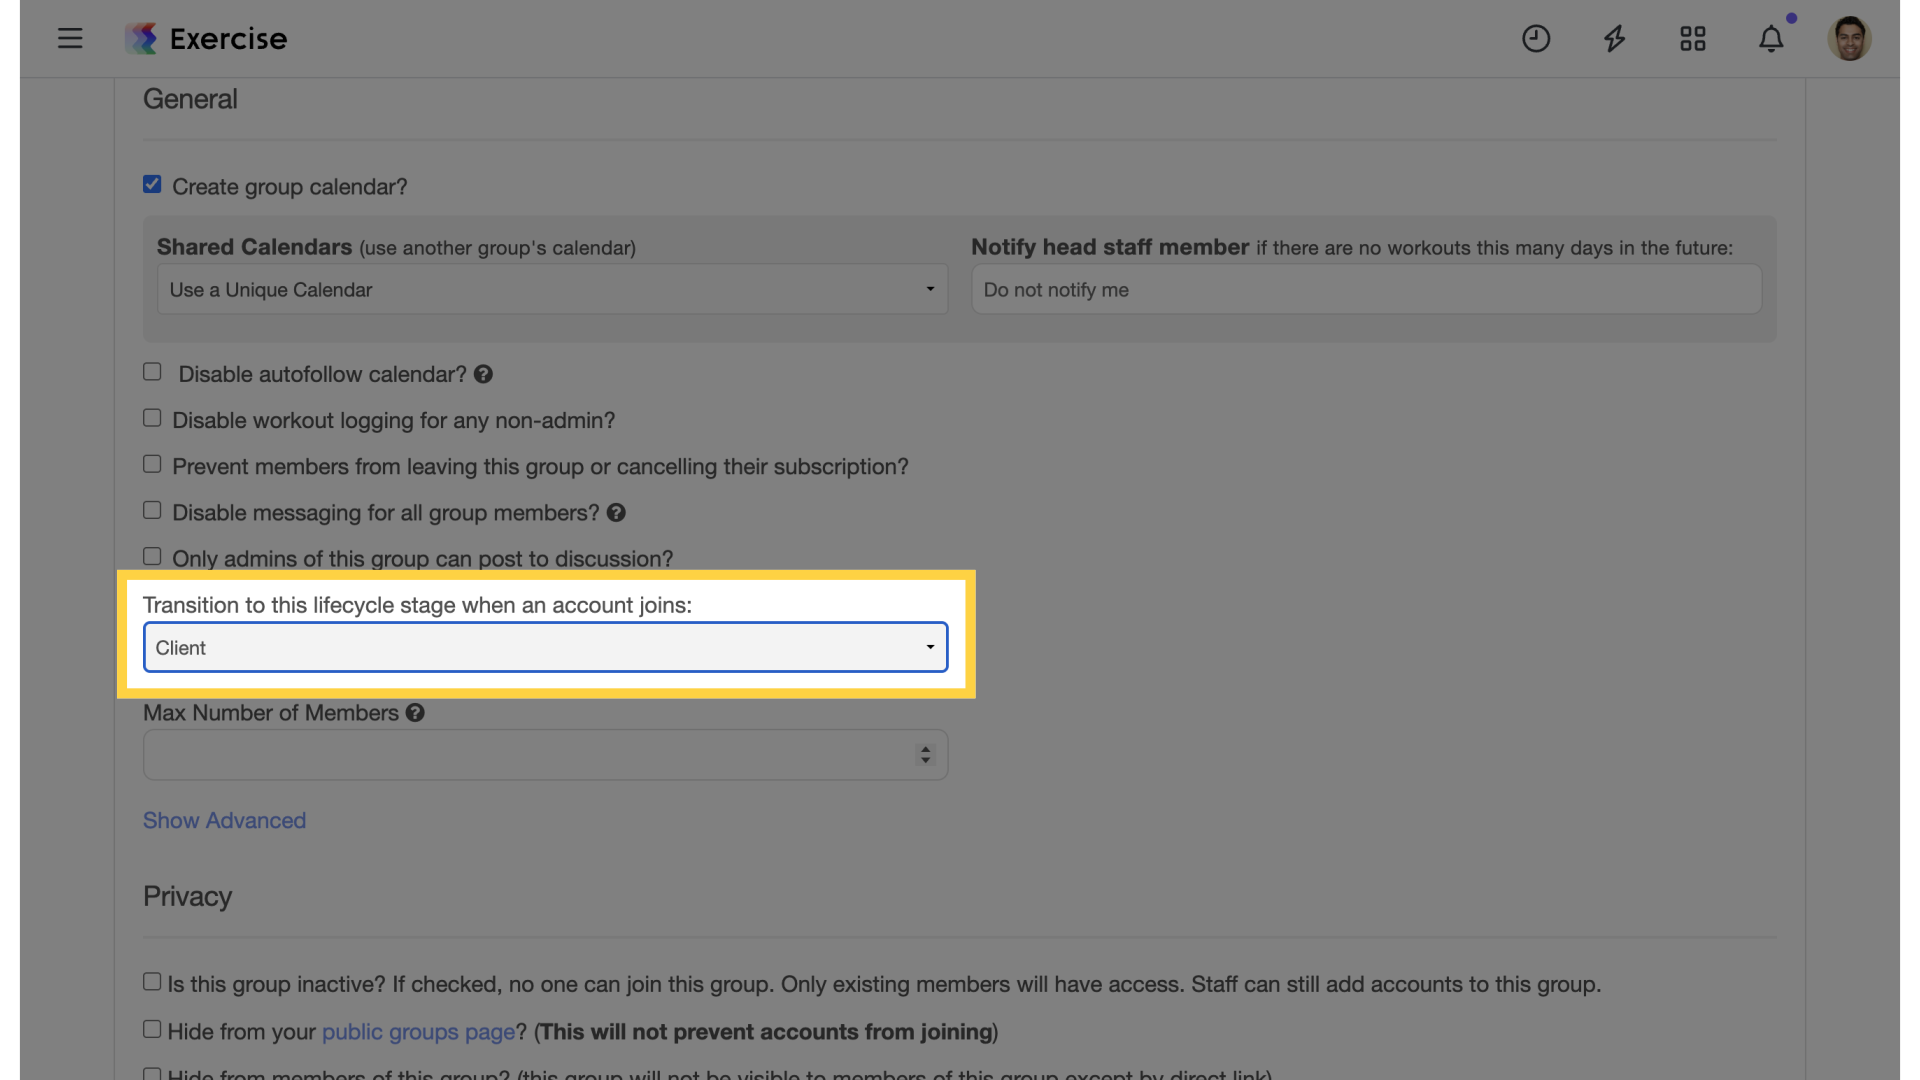1920x1080 pixels.
Task: Open the public groups page link
Action: point(418,1032)
